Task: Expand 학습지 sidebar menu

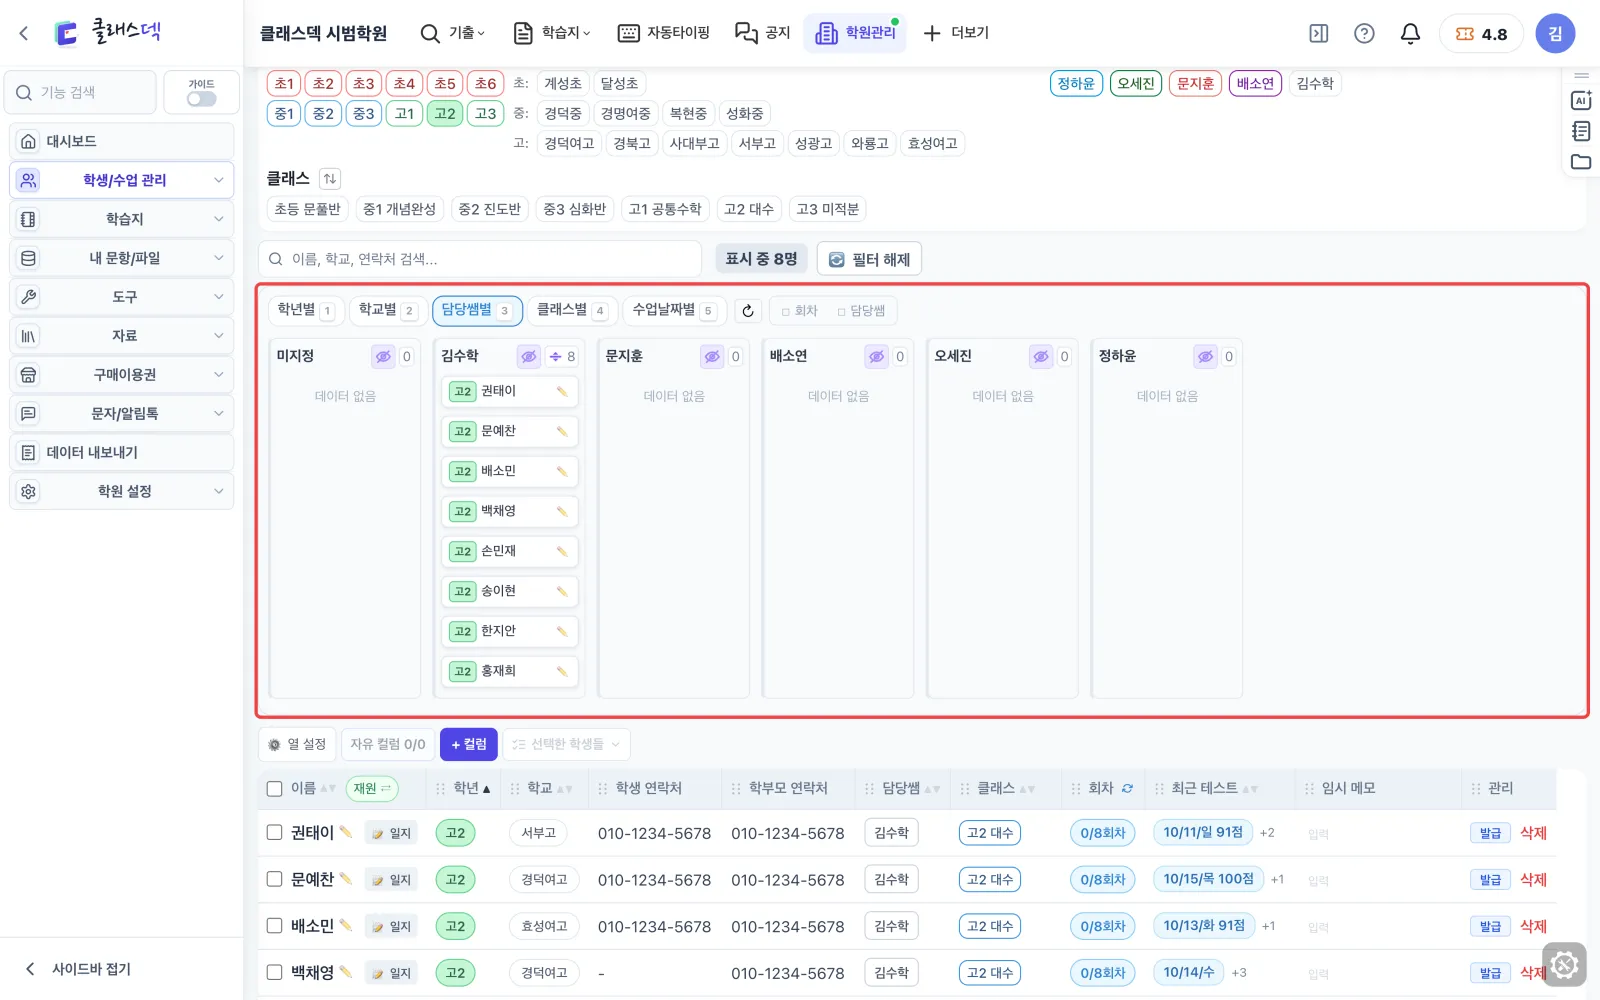Action: [x=122, y=219]
